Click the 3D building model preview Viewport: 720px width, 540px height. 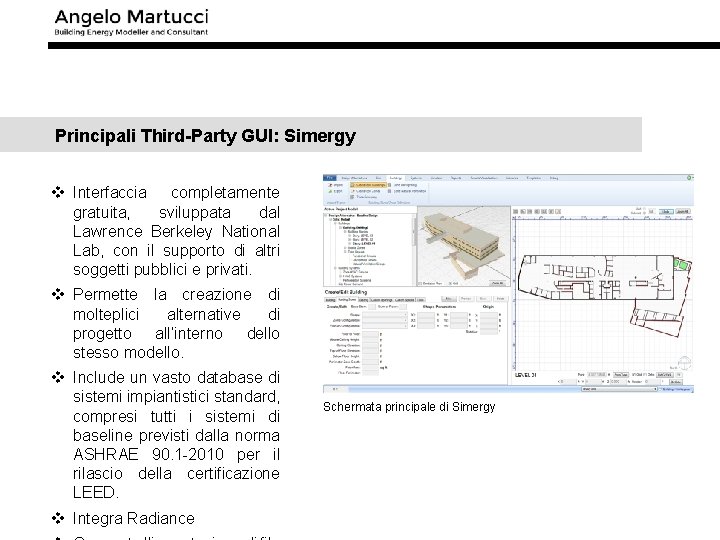point(464,246)
